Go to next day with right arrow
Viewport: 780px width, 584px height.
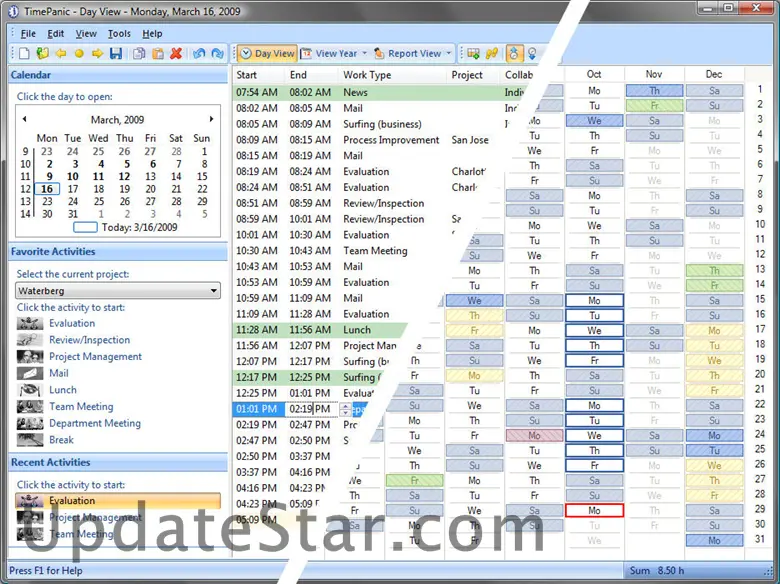point(98,53)
